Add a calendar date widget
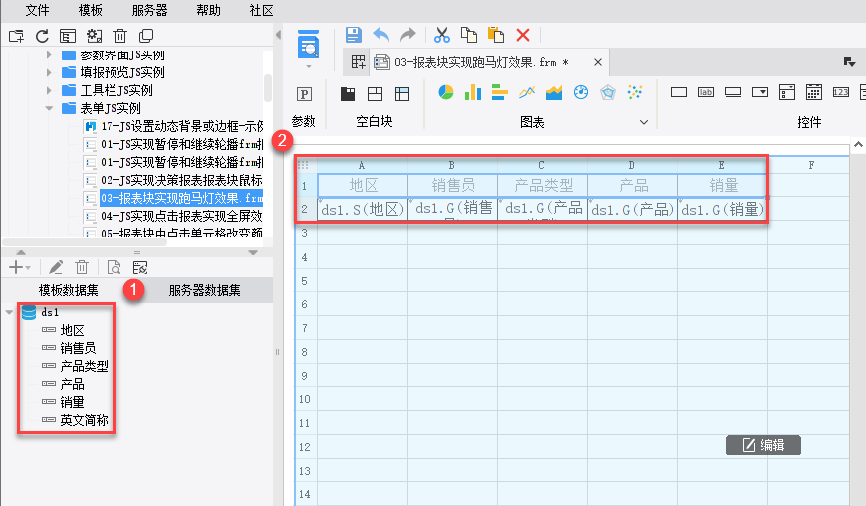866x506 pixels. point(814,92)
